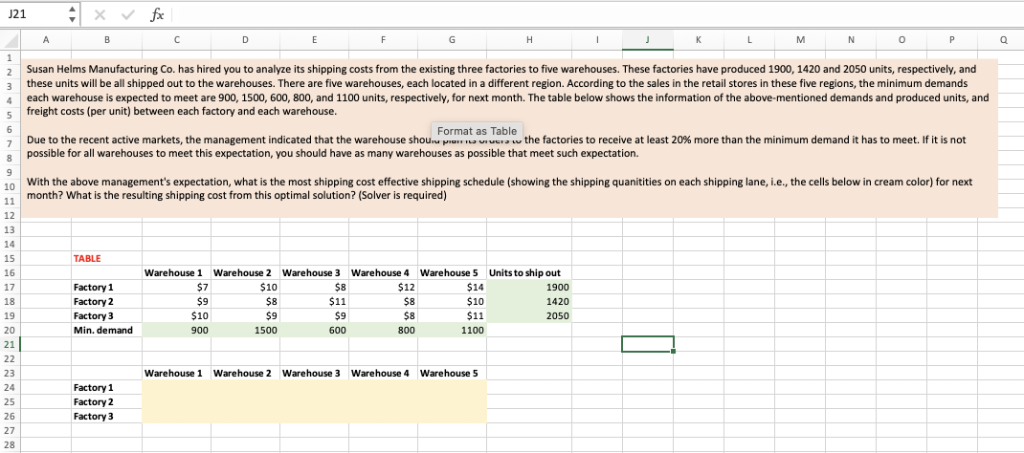Click Factory 1 to Warehouse 1 cost $7
The width and height of the screenshot is (1024, 453).
(x=176, y=287)
